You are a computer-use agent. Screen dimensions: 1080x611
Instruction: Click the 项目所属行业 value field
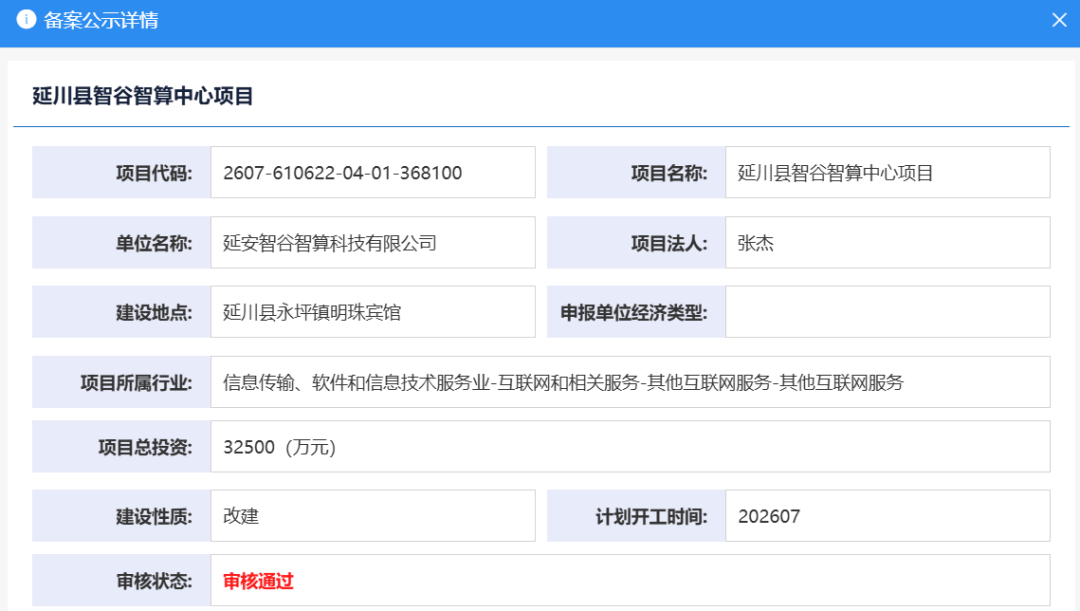point(630,382)
